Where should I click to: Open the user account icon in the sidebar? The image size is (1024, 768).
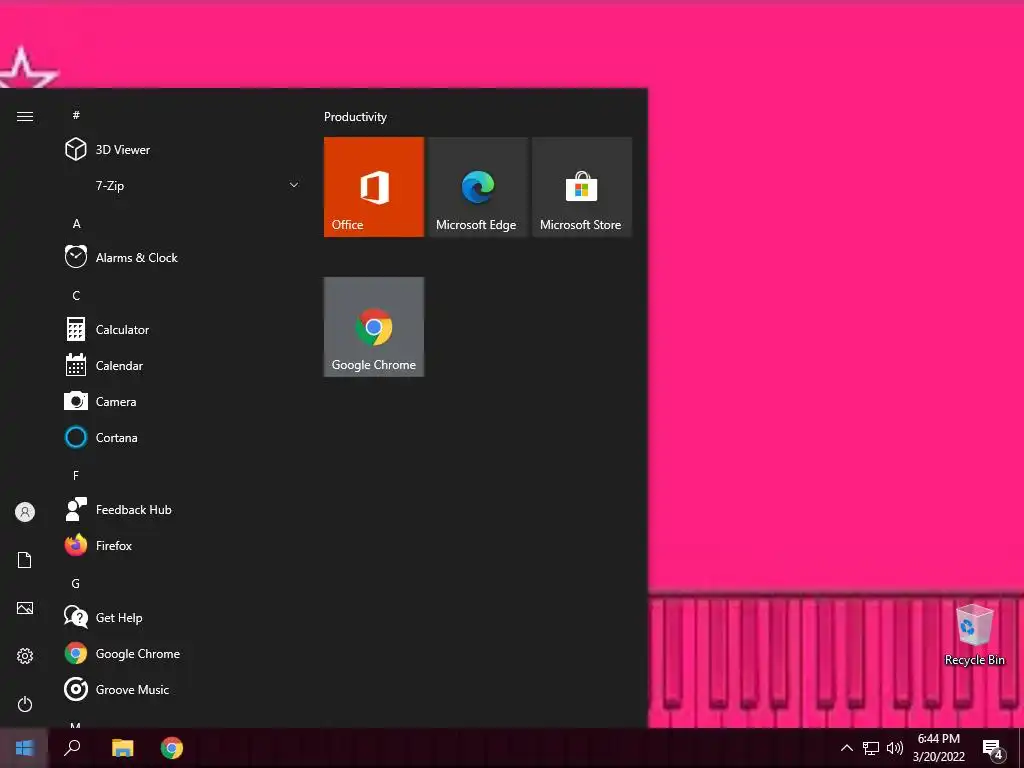tap(25, 512)
